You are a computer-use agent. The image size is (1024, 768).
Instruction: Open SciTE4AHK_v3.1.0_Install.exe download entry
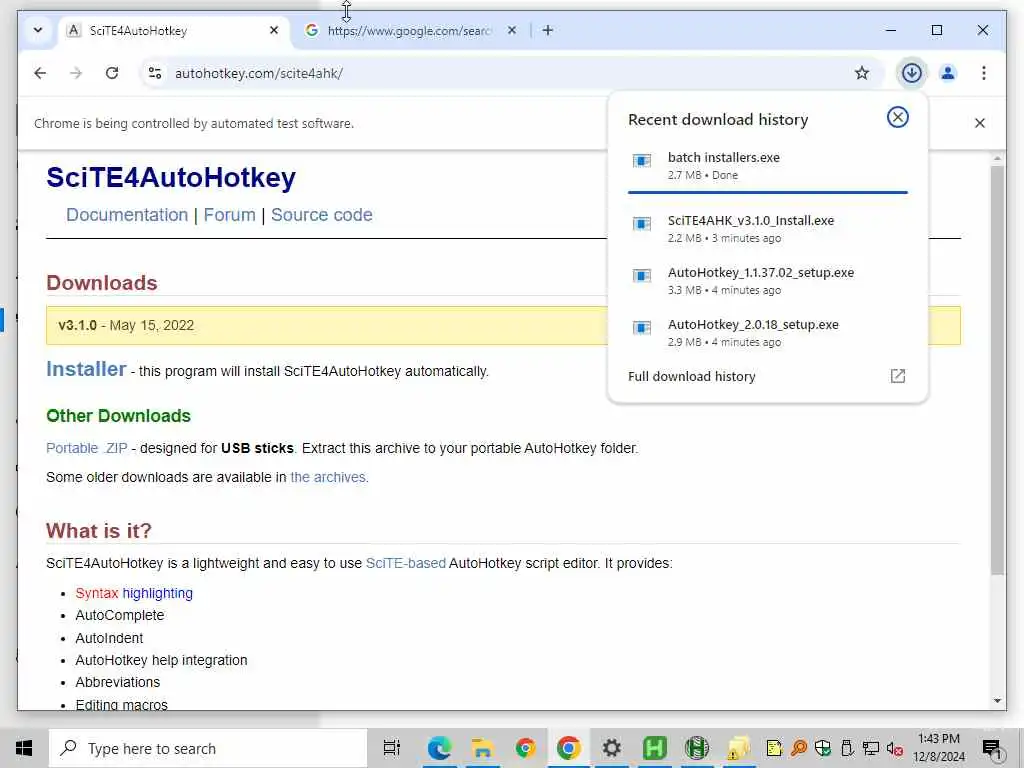tap(767, 229)
